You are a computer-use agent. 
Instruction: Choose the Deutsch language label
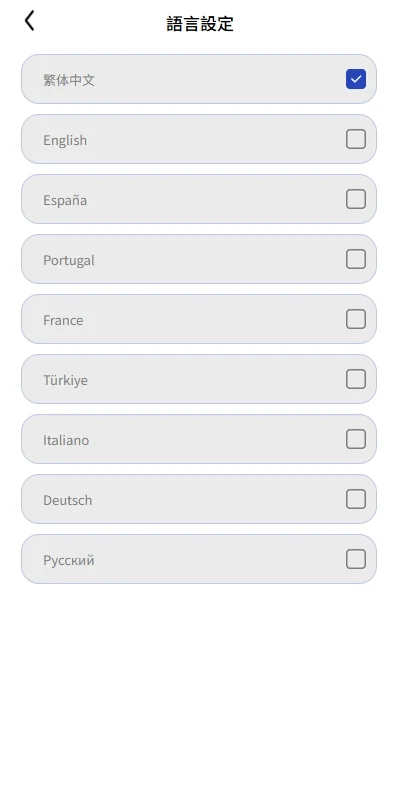(x=68, y=500)
